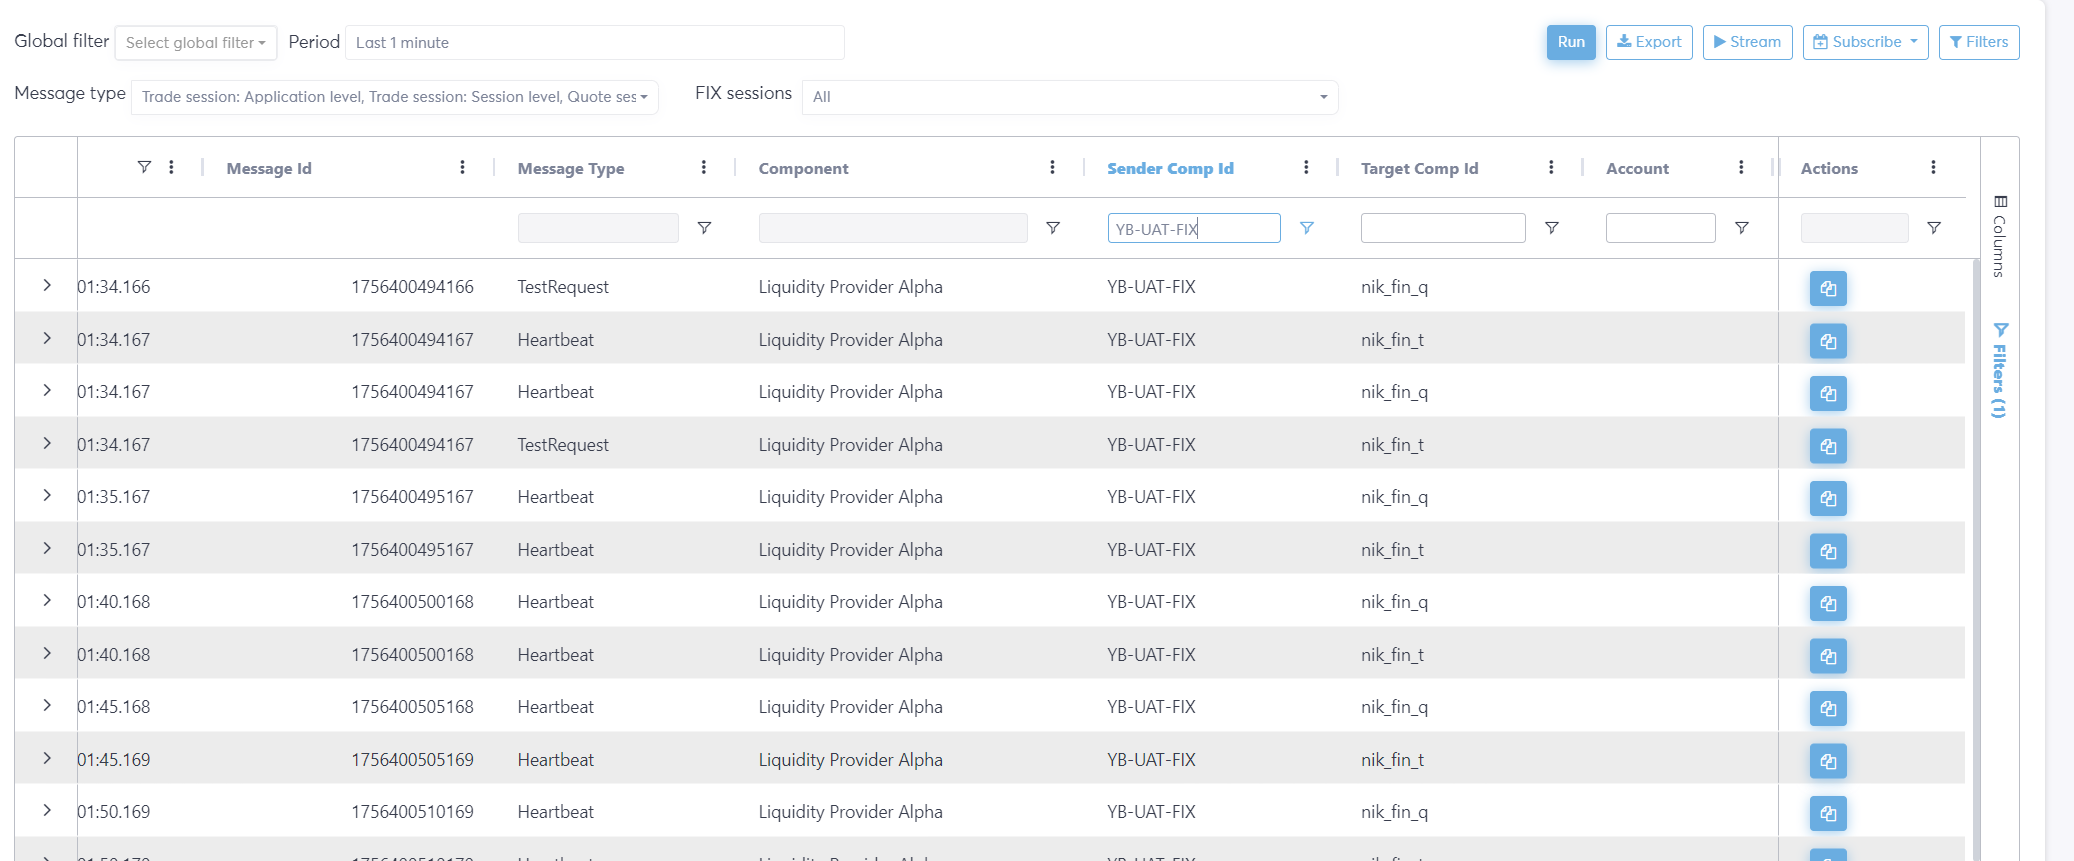Viewport: 2074px width, 861px height.
Task: Open the Message Id column menu
Action: click(x=462, y=168)
